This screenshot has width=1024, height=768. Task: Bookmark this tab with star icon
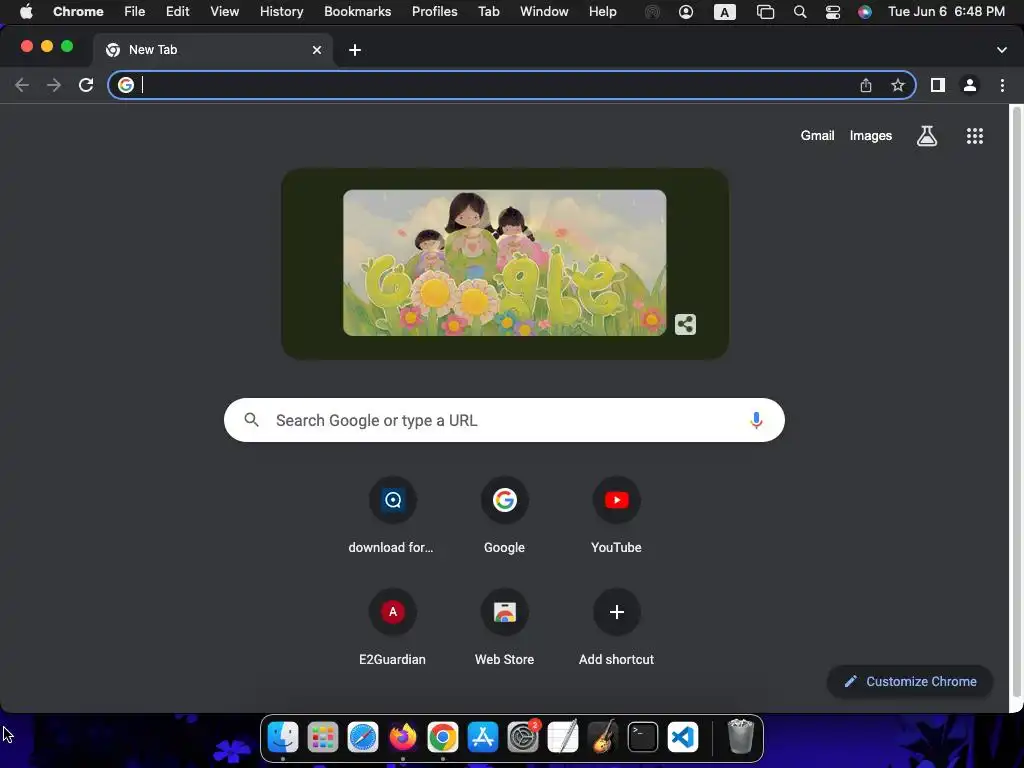(898, 85)
